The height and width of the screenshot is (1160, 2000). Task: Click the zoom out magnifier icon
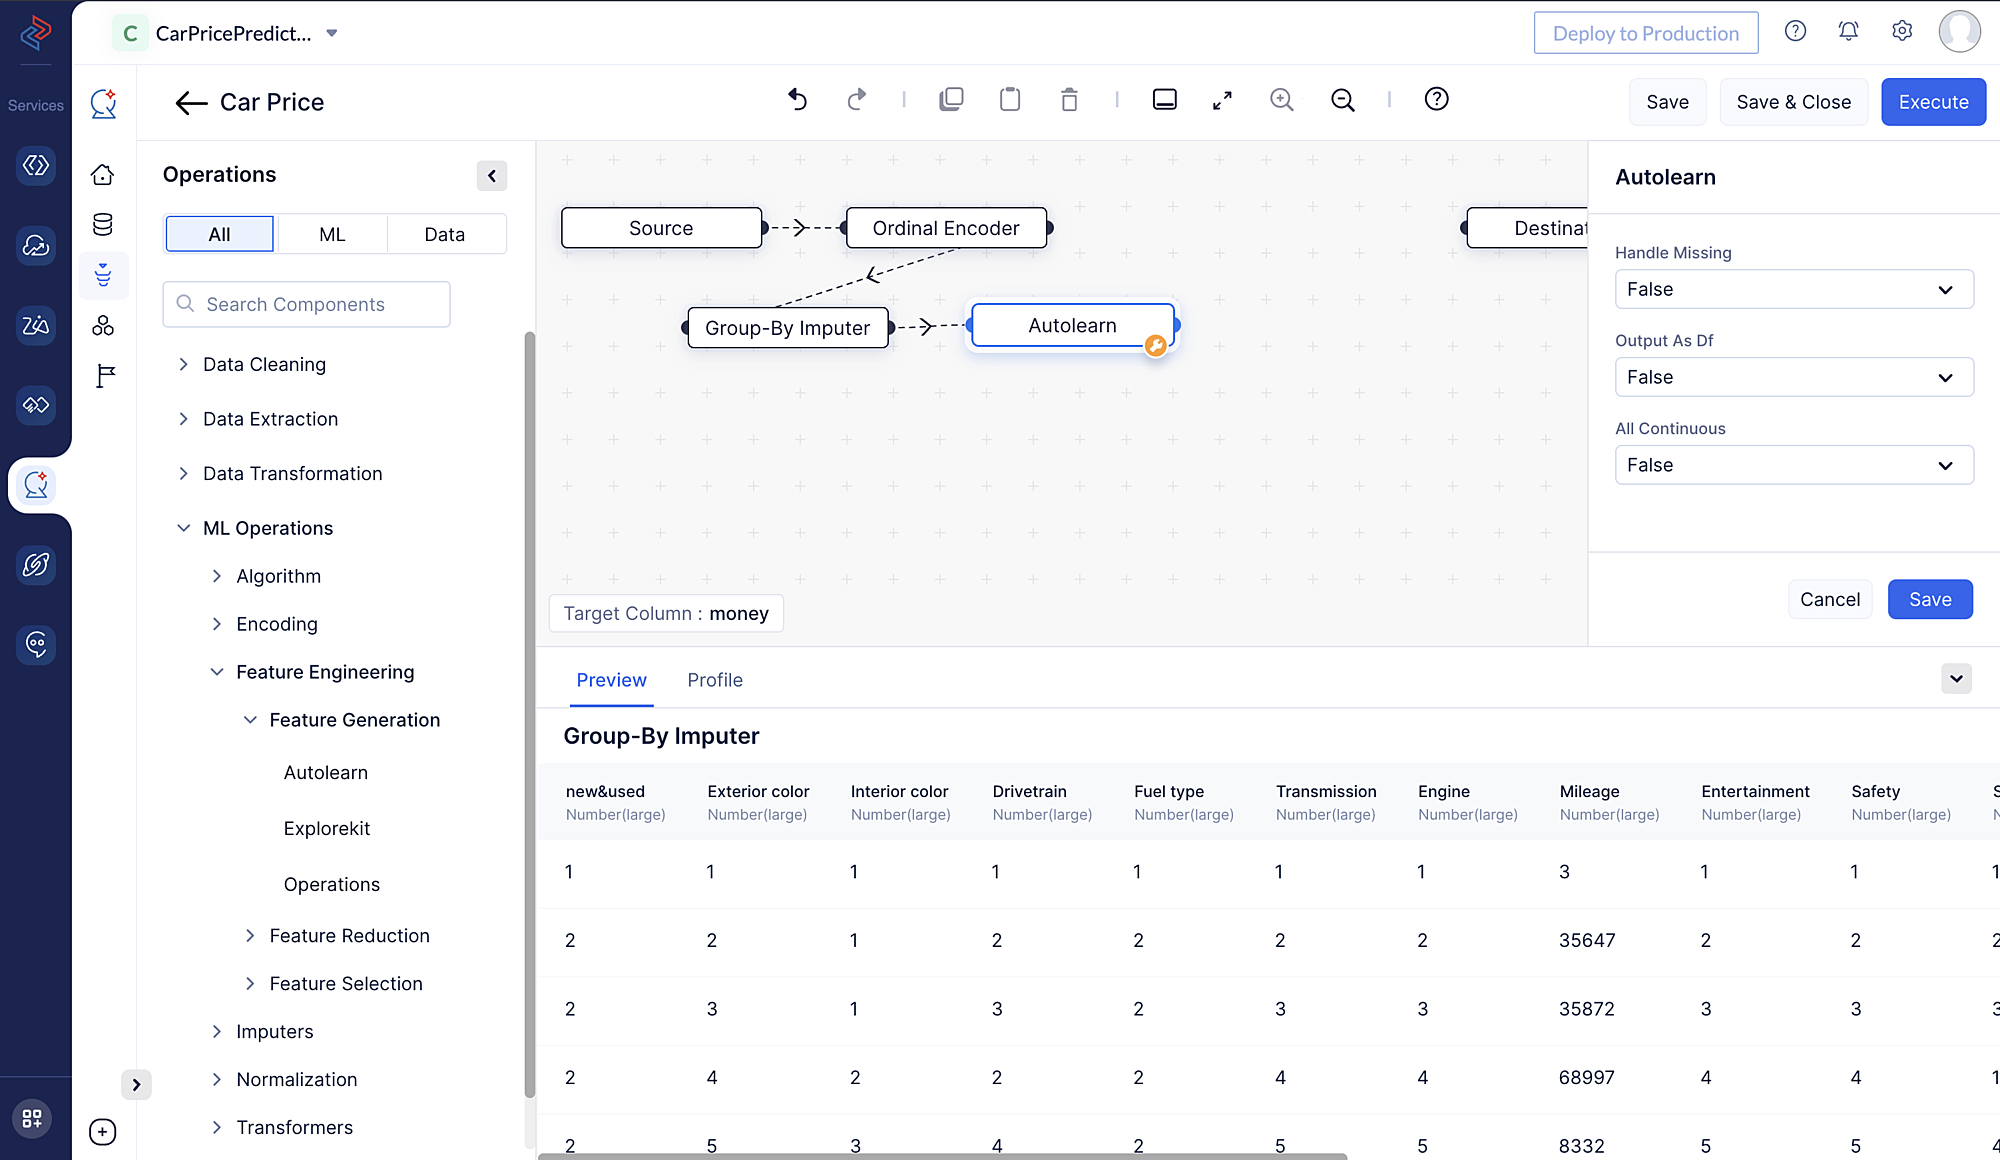[1340, 99]
